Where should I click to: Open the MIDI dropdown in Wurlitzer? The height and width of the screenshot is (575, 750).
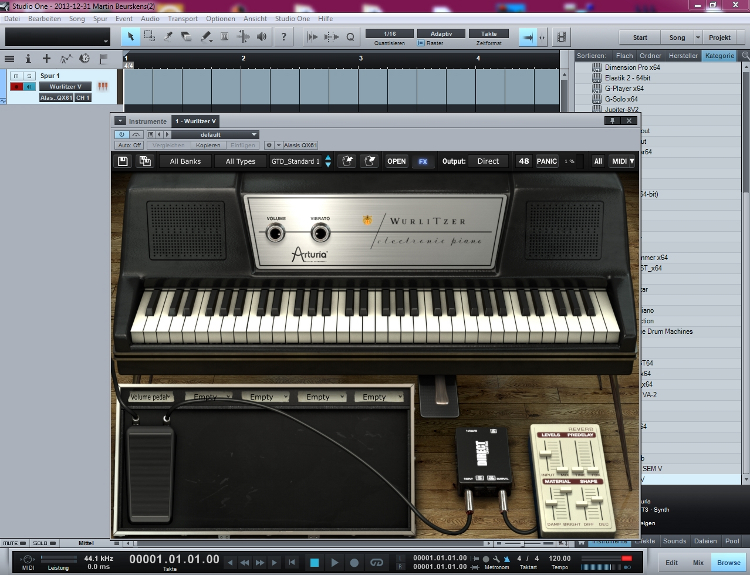pyautogui.click(x=622, y=161)
